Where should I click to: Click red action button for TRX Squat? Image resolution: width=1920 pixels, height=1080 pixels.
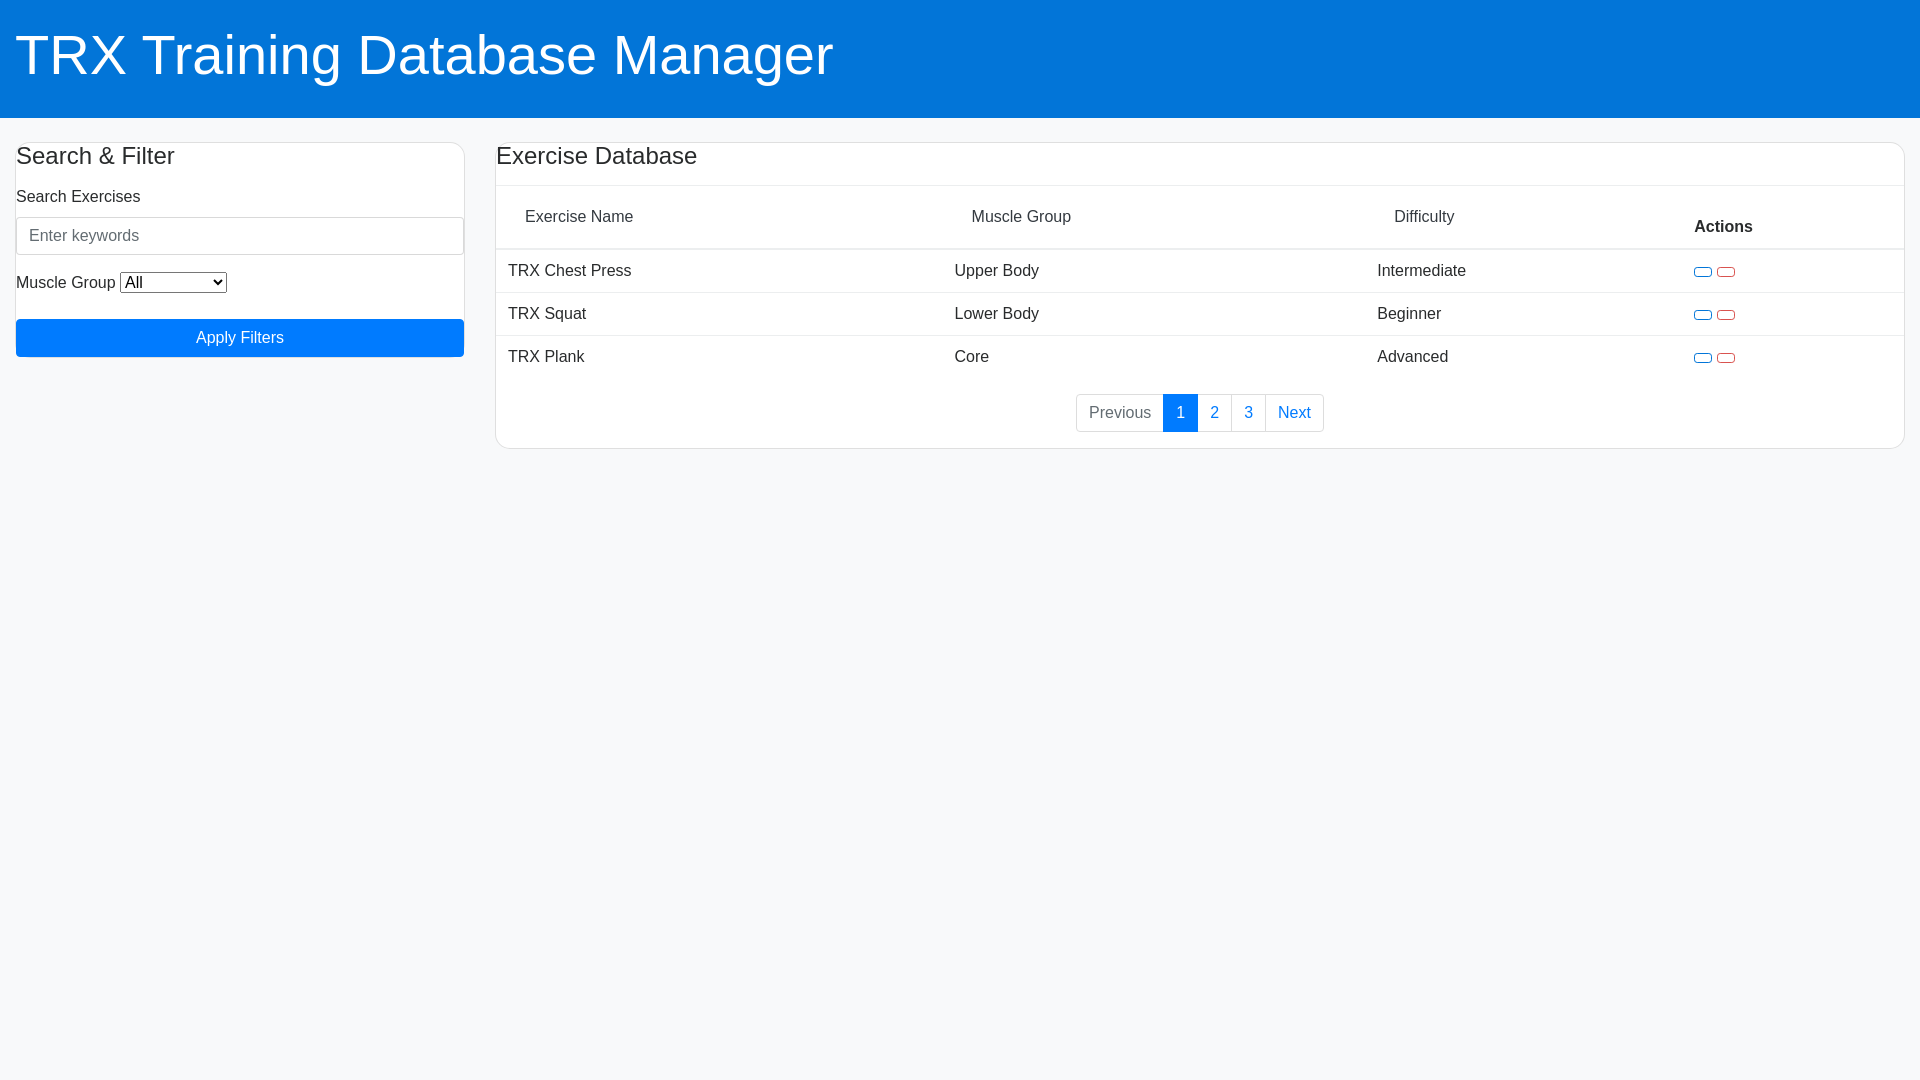(1725, 315)
